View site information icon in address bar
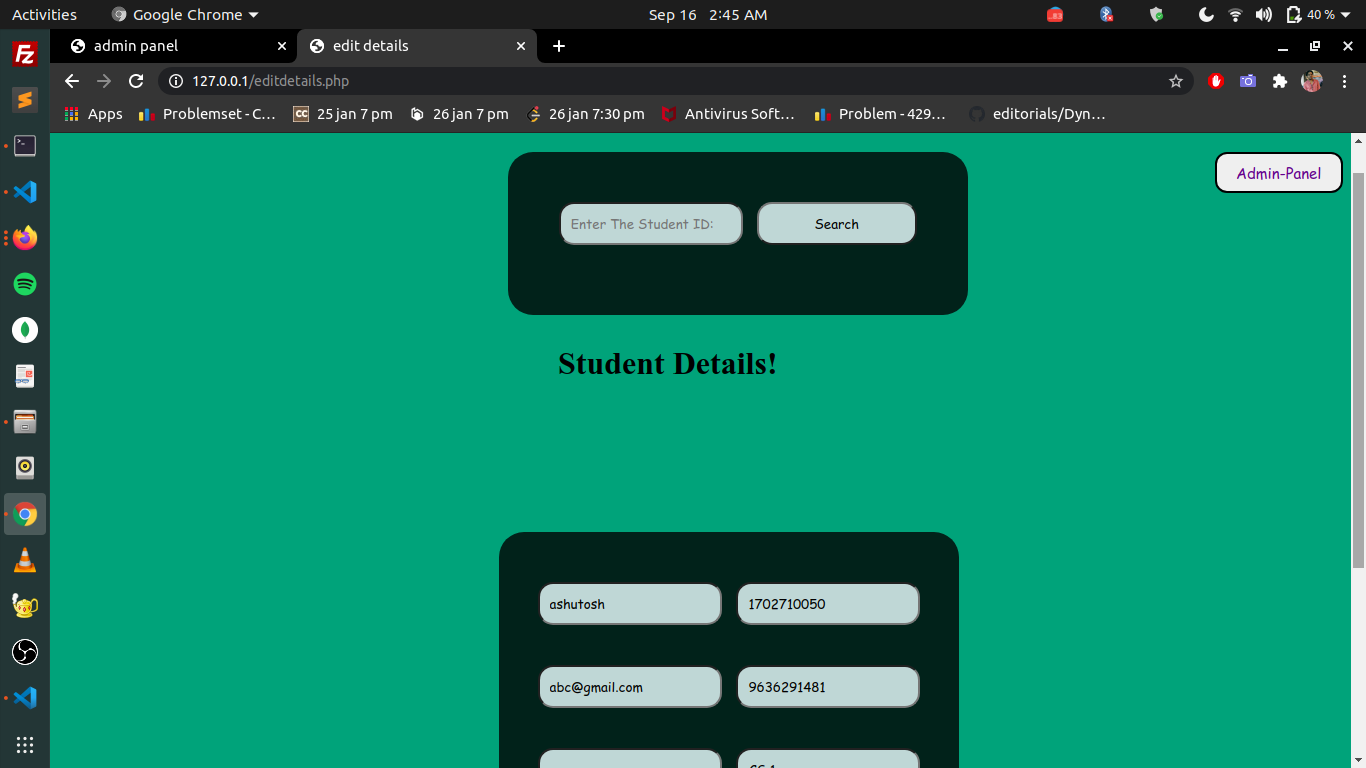The height and width of the screenshot is (768, 1366). [176, 81]
